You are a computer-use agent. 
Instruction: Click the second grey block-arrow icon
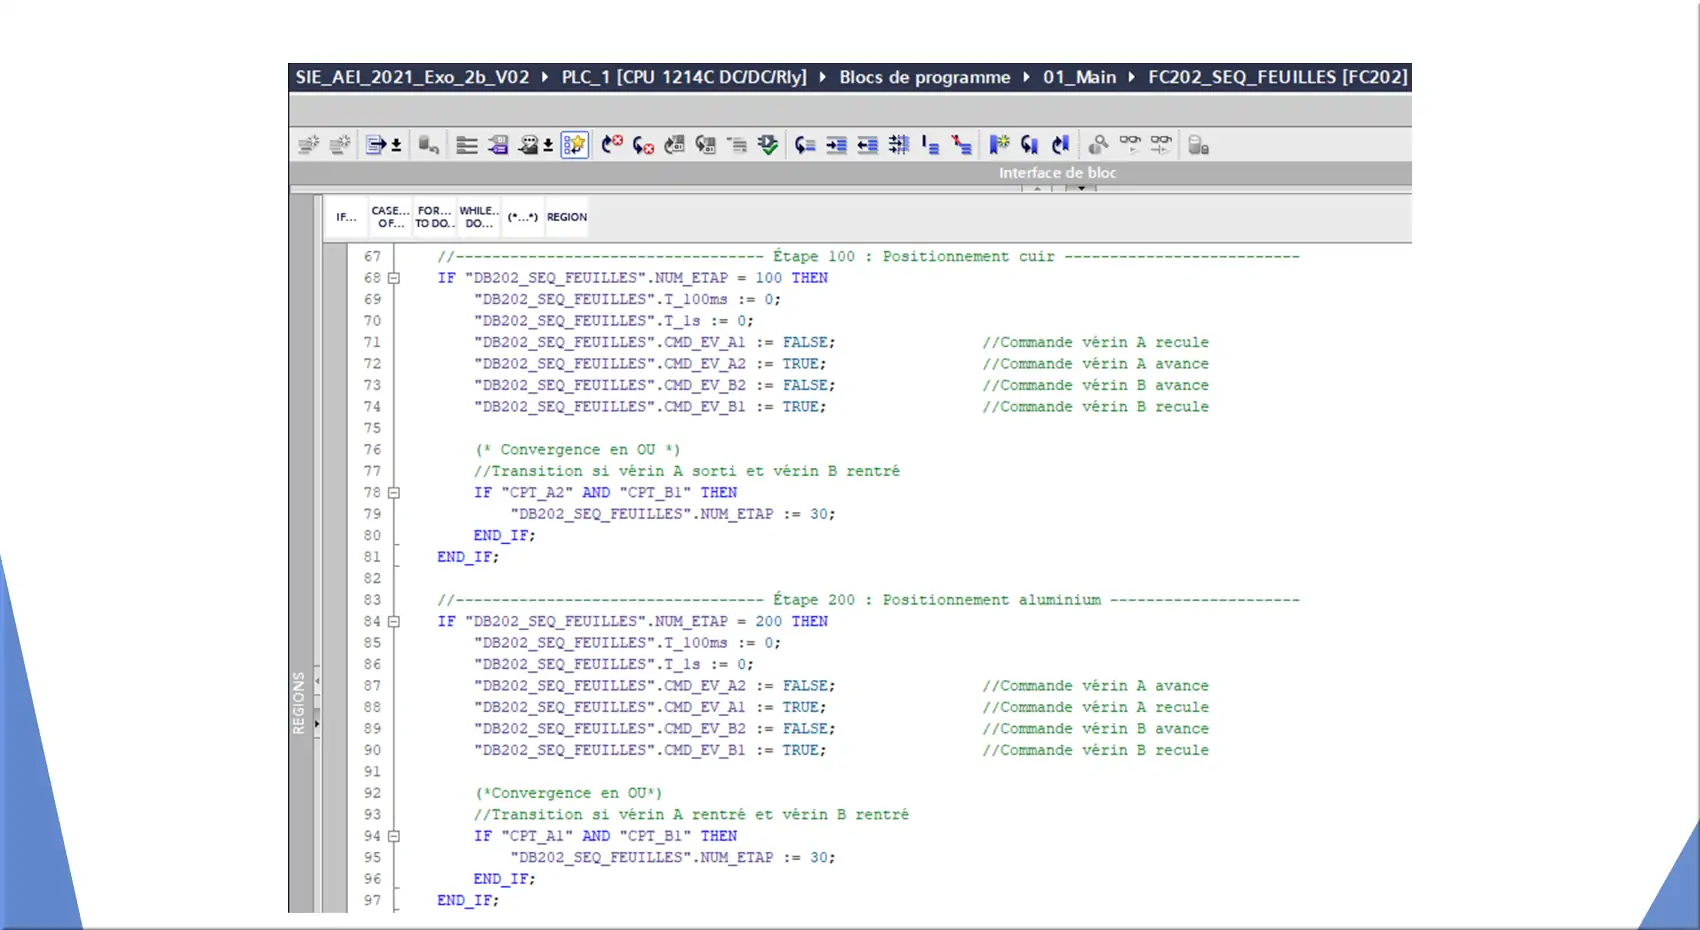pos(706,145)
